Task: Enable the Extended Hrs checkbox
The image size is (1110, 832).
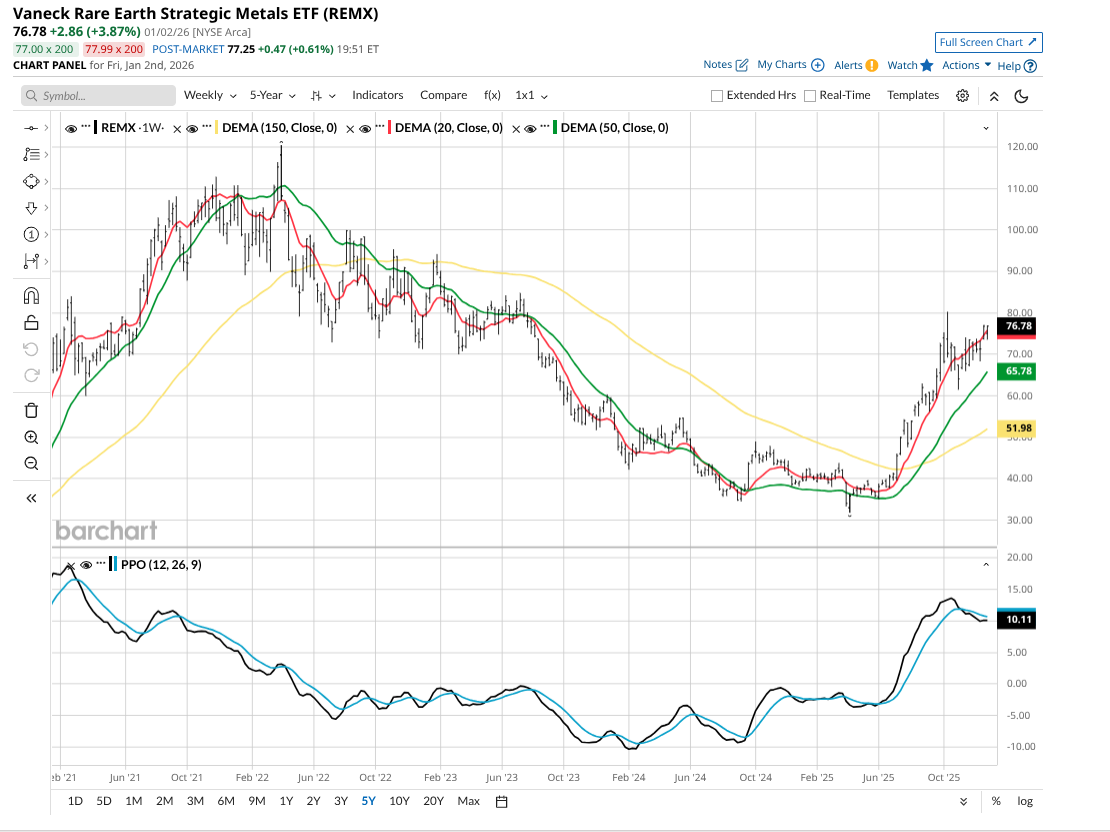Action: click(717, 96)
